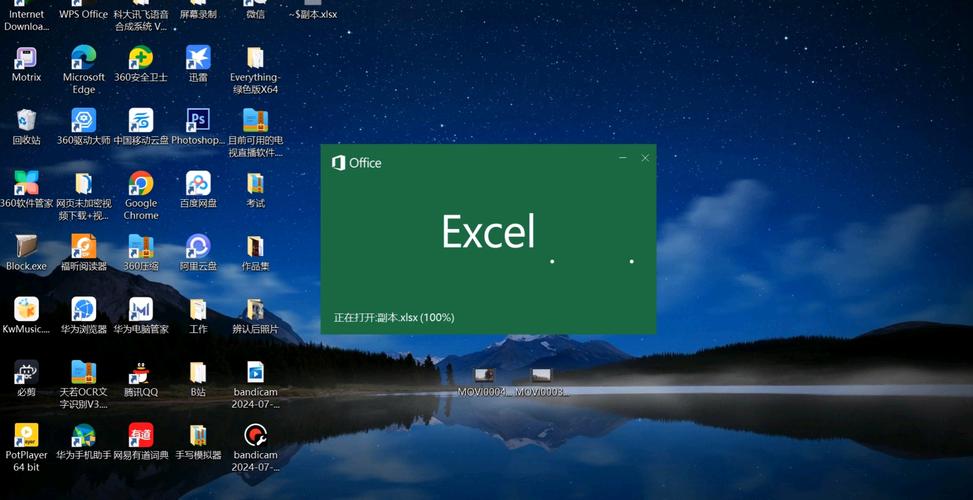Open the Motrix desktop shortcut
This screenshot has height=500, width=973.
click(26, 65)
